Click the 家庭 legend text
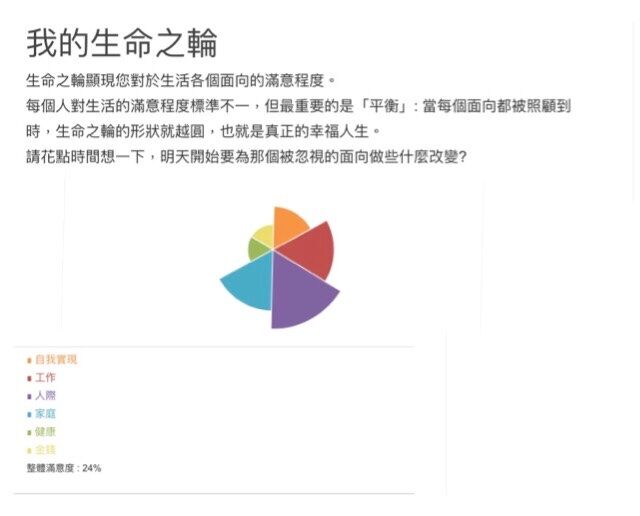Viewport: 640px width, 516px height. [45, 414]
